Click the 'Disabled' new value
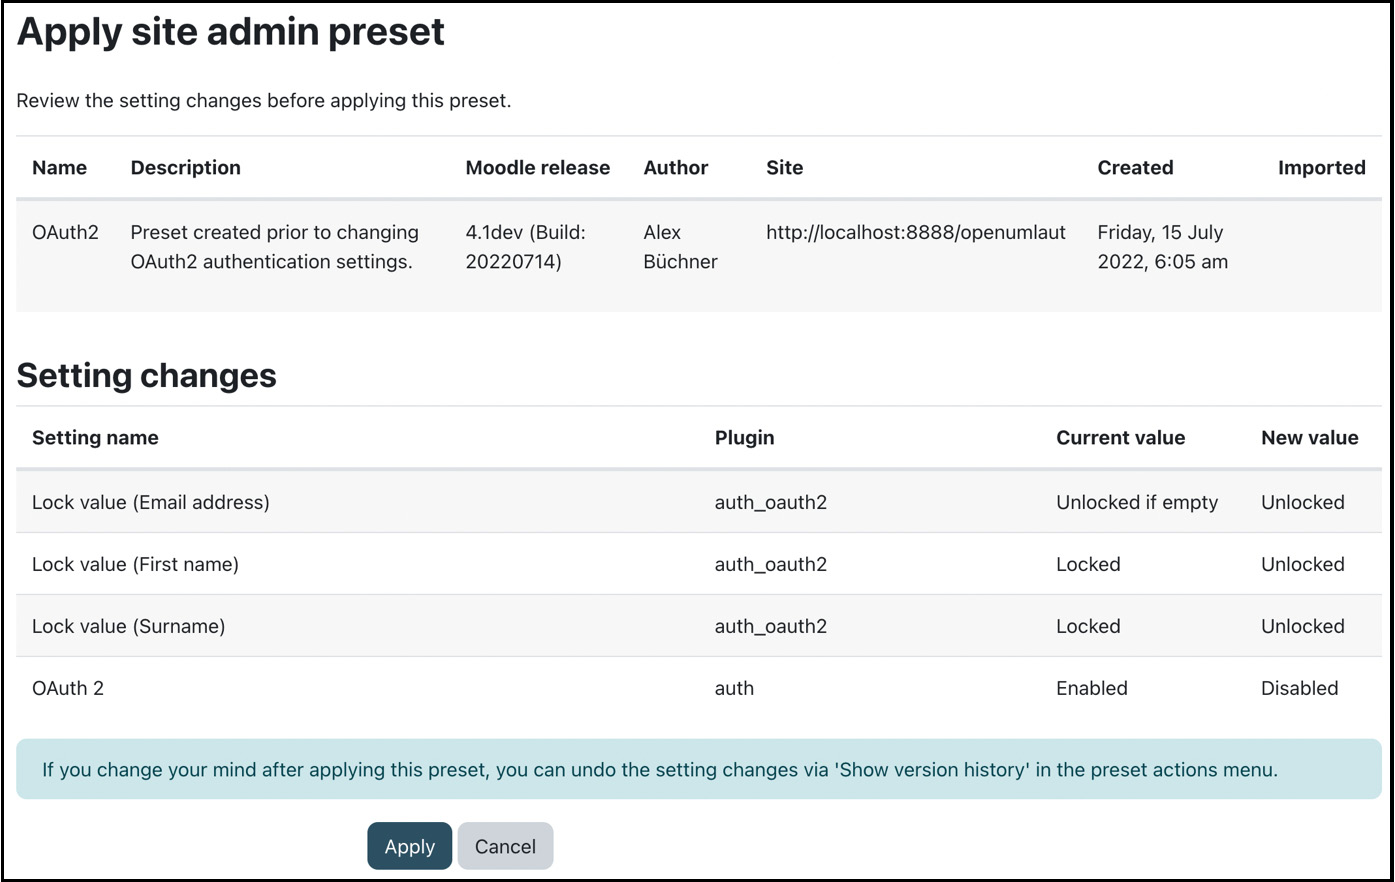 click(1300, 688)
